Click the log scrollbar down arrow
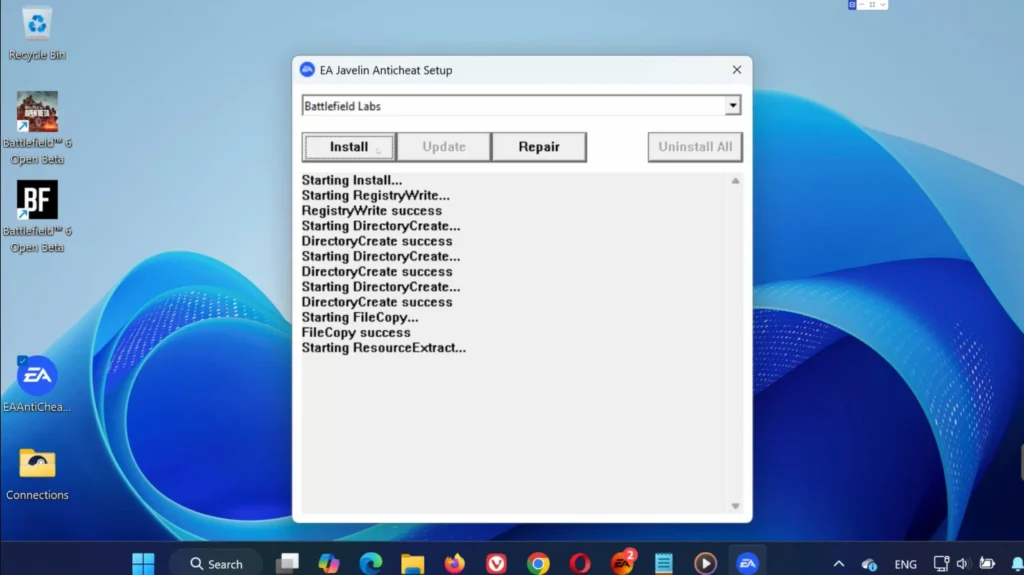 tap(735, 506)
